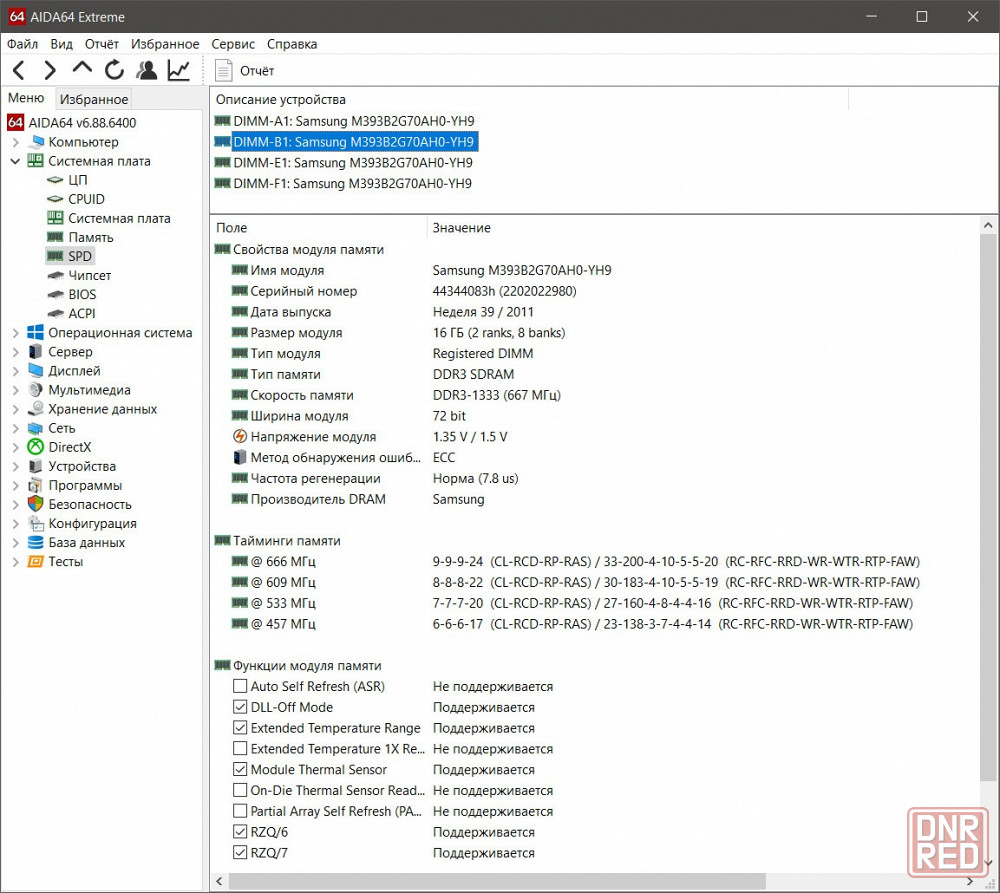Click the Отчёт report document icon

(x=223, y=70)
